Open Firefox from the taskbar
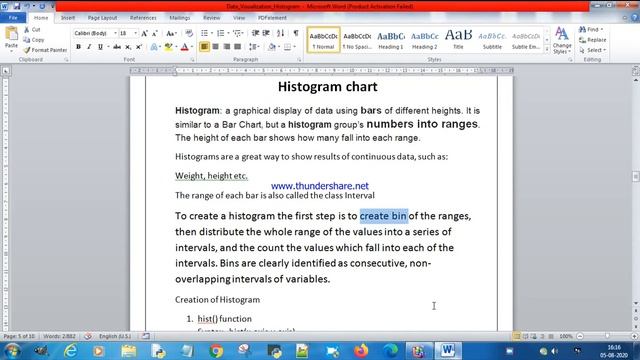 pyautogui.click(x=361, y=351)
